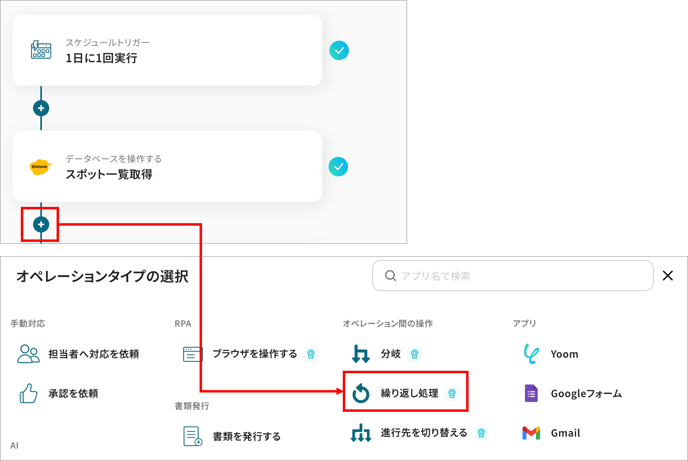This screenshot has width=688, height=461.
Task: Close the operation type selection panel
Action: 667,275
